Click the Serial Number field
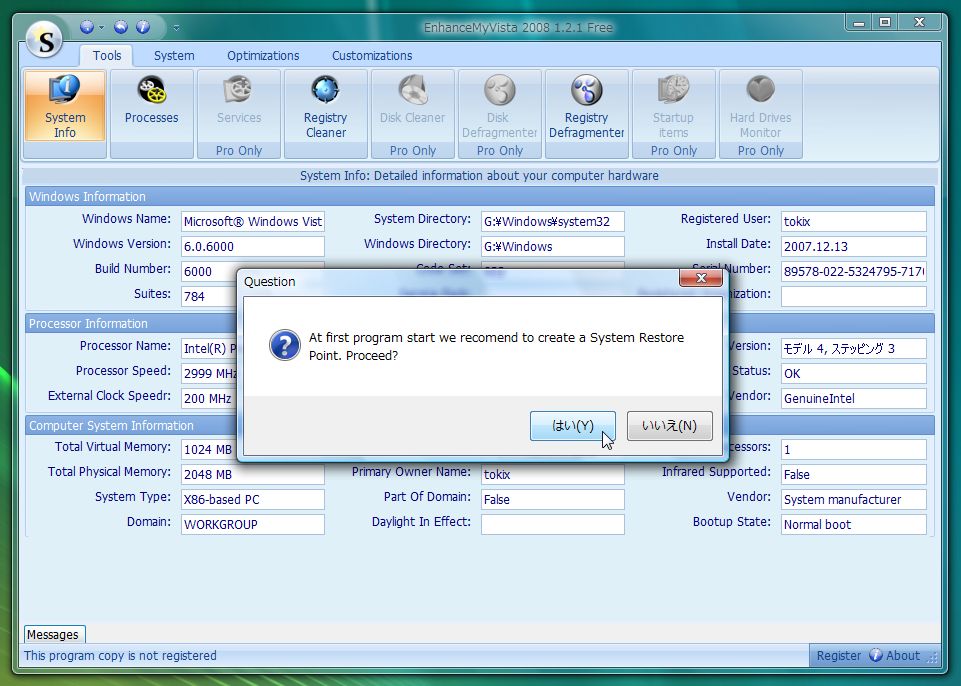The width and height of the screenshot is (961, 686). [x=853, y=272]
